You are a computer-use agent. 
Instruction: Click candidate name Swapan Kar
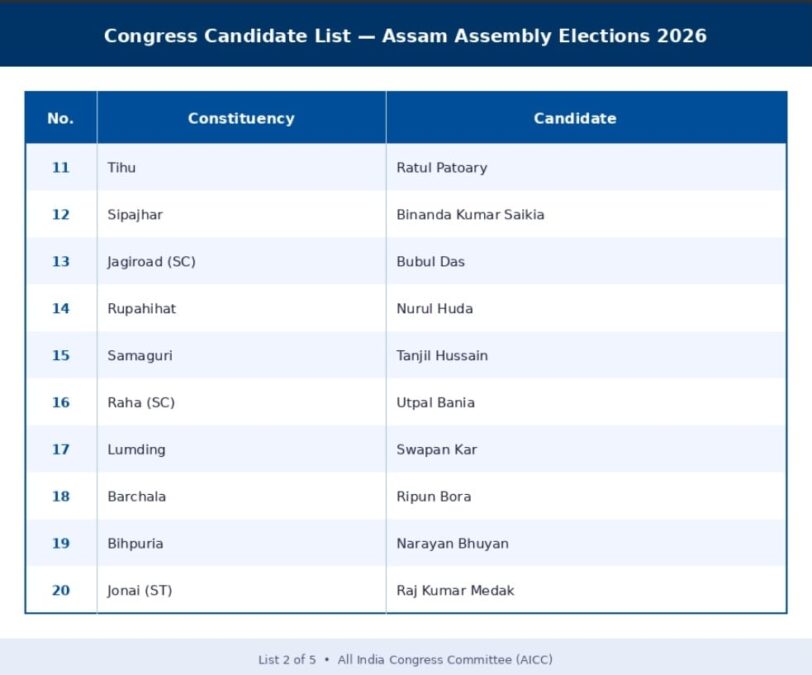click(437, 450)
